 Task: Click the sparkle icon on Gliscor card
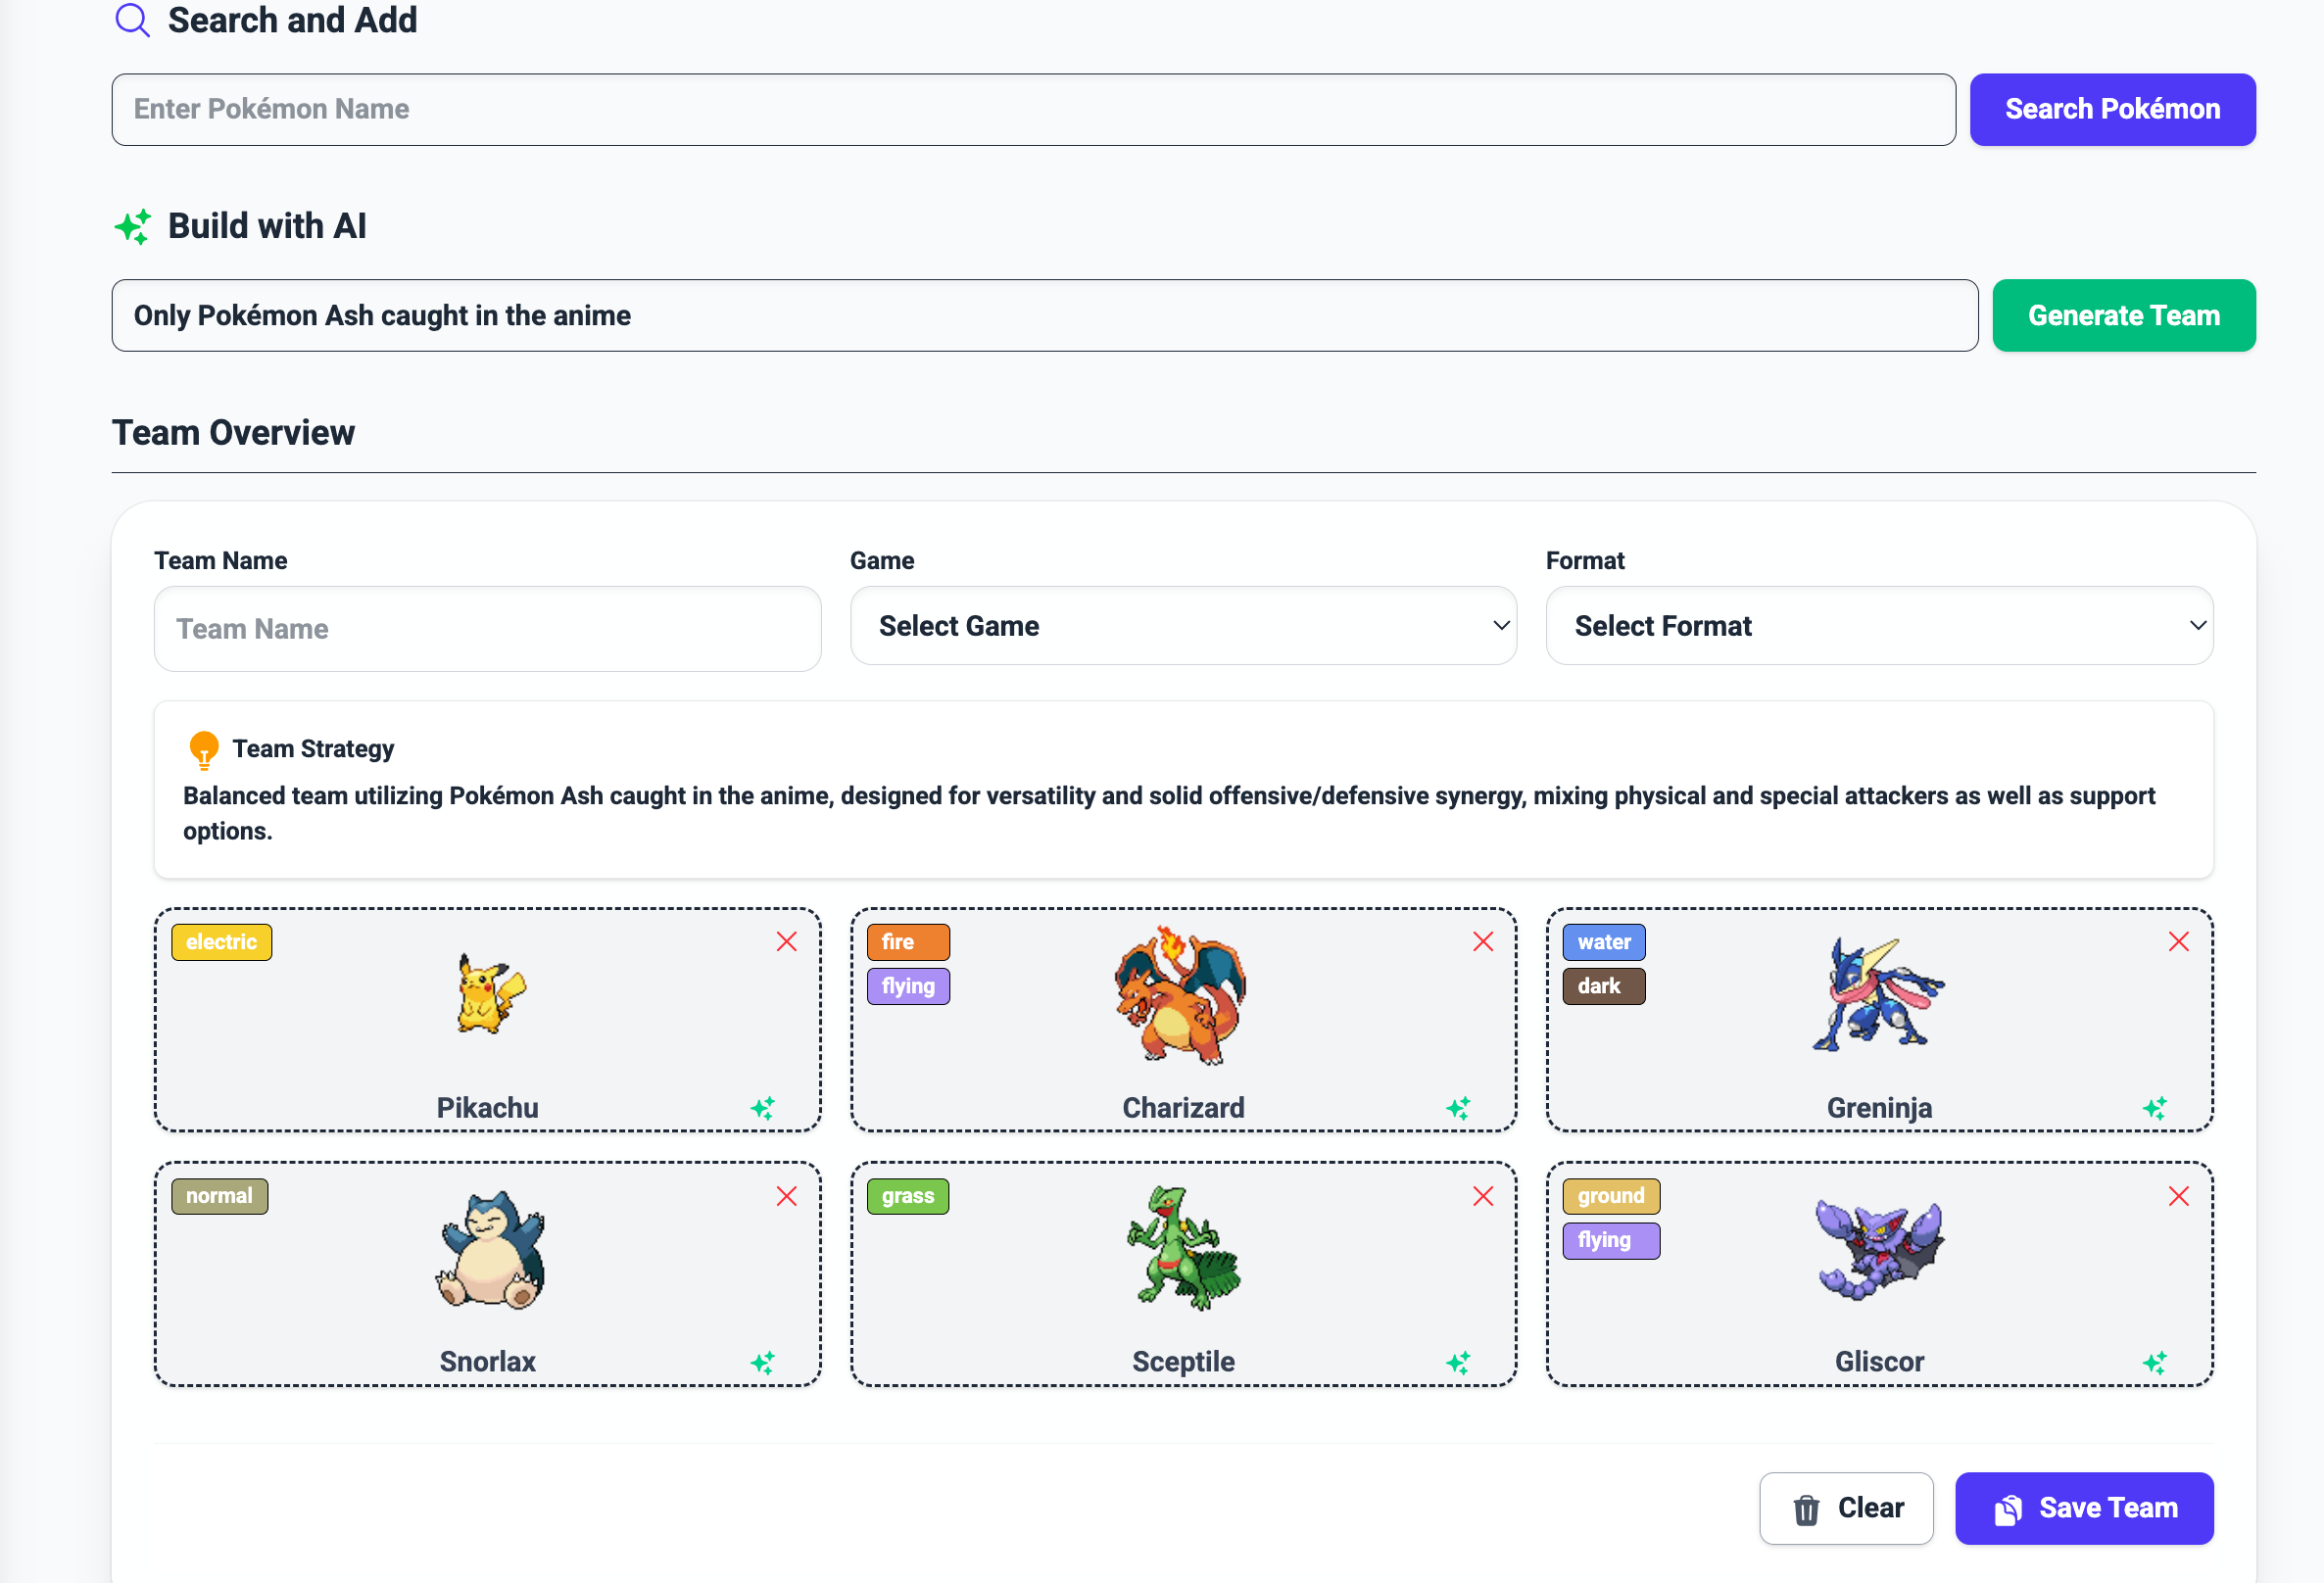[x=2155, y=1362]
